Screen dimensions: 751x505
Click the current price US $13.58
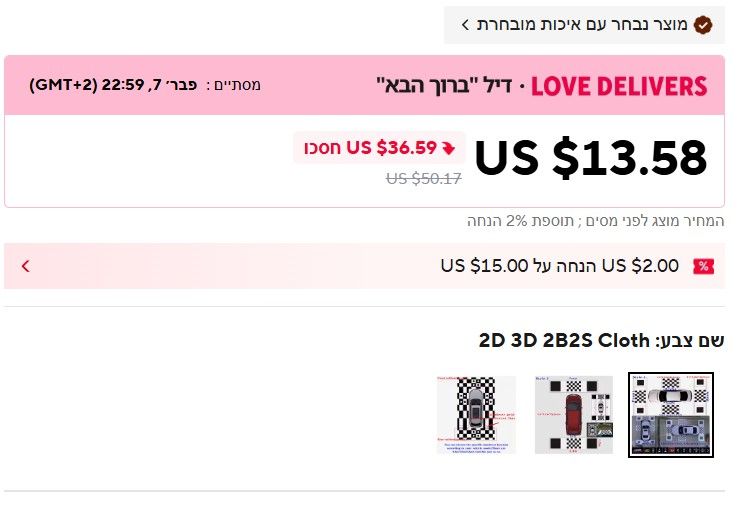pyautogui.click(x=591, y=157)
